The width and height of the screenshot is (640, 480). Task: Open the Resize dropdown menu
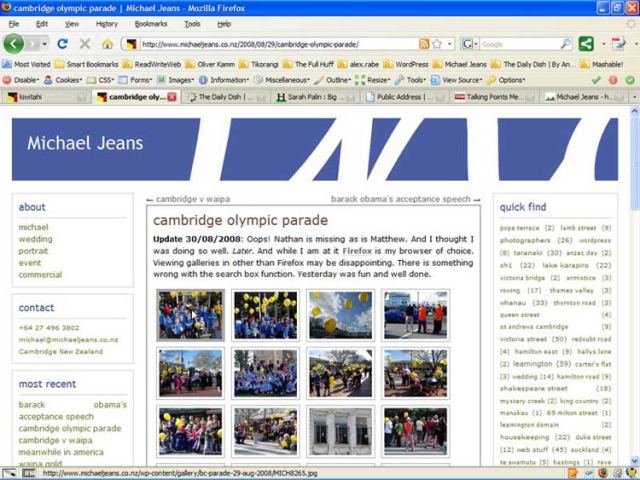pyautogui.click(x=377, y=79)
